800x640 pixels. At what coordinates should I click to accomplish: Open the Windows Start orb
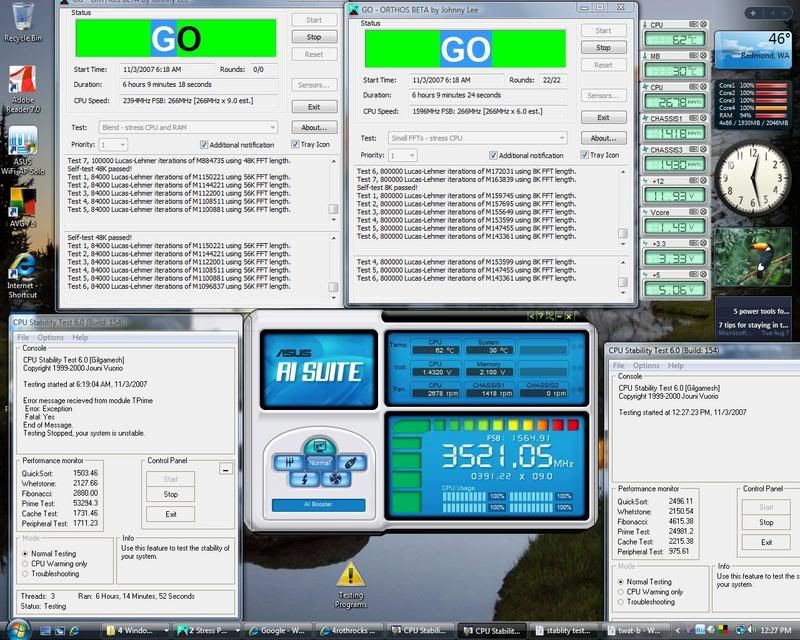pyautogui.click(x=19, y=630)
